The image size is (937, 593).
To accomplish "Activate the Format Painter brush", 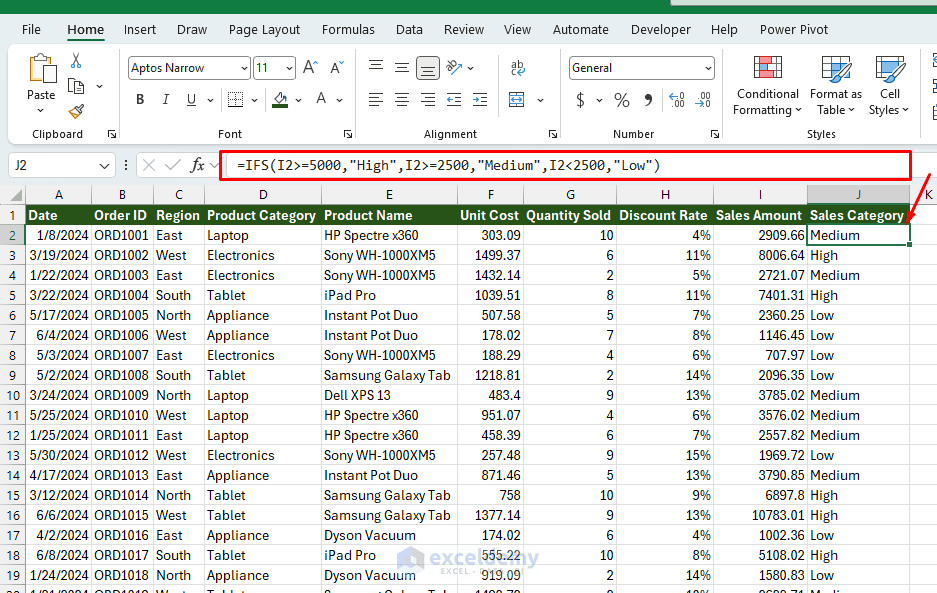I will click(76, 111).
